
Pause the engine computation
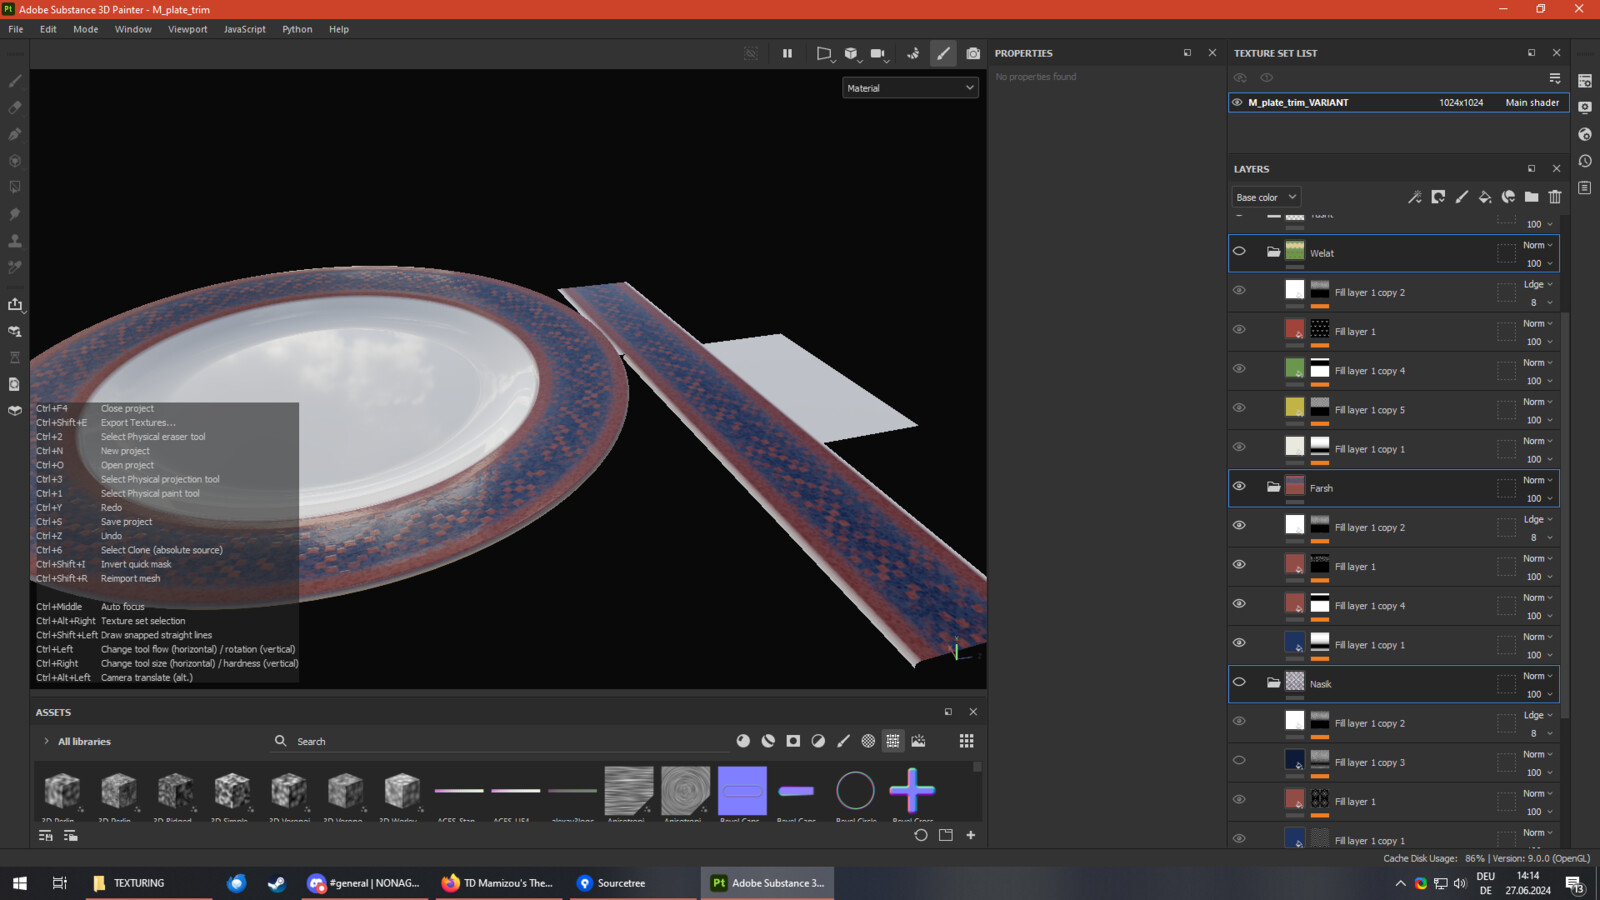click(787, 54)
